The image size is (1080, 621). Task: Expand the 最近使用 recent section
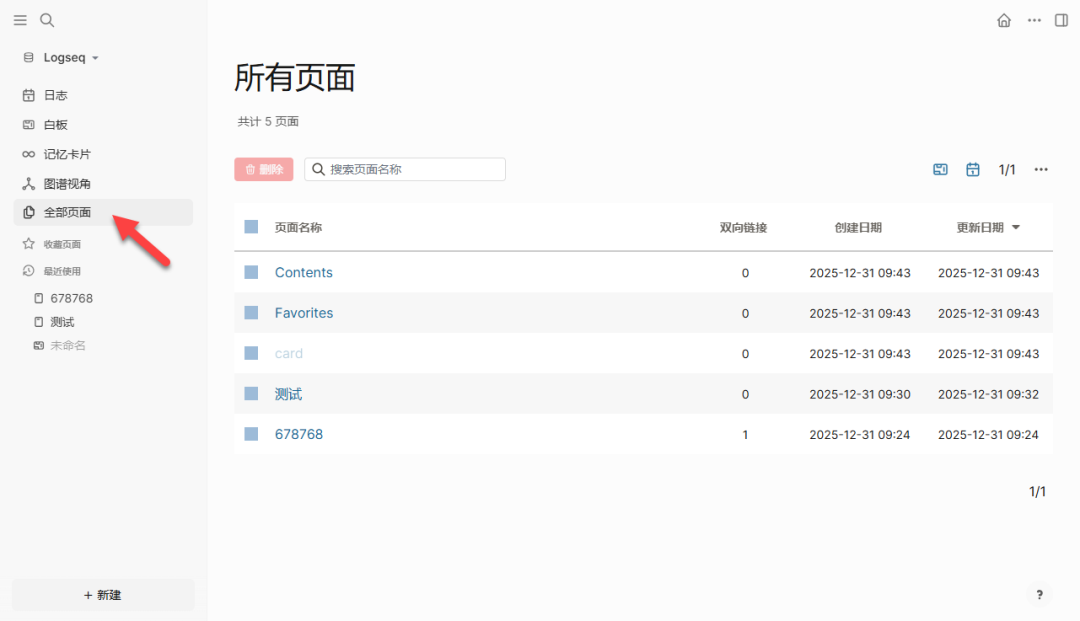[x=58, y=270]
